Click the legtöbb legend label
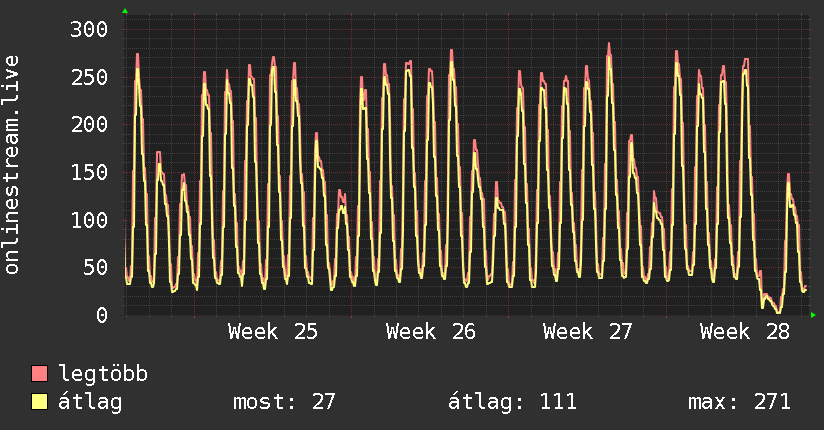The height and width of the screenshot is (430, 824). [x=103, y=373]
